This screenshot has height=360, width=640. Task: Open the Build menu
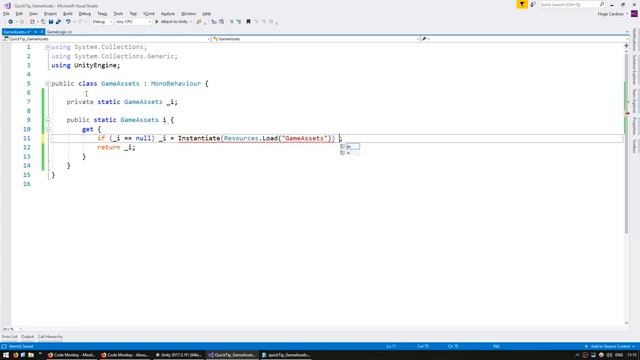[x=68, y=14]
